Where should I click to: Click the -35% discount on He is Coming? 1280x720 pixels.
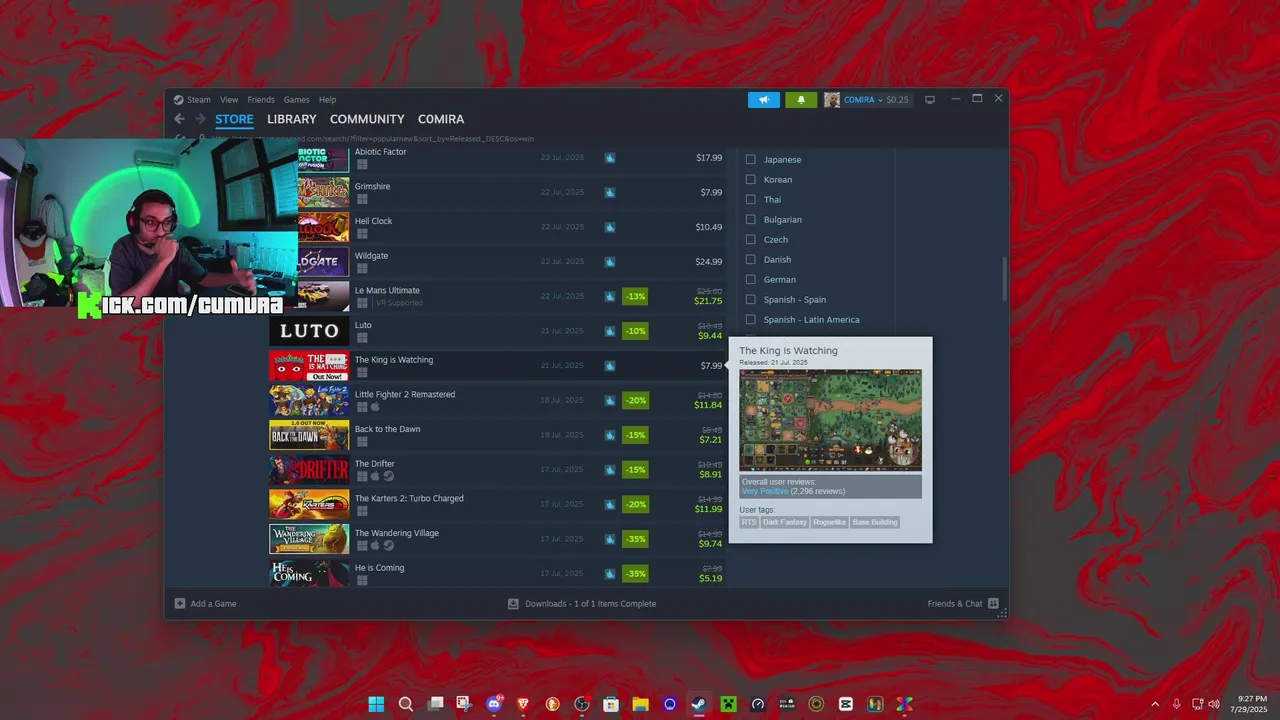click(x=635, y=574)
